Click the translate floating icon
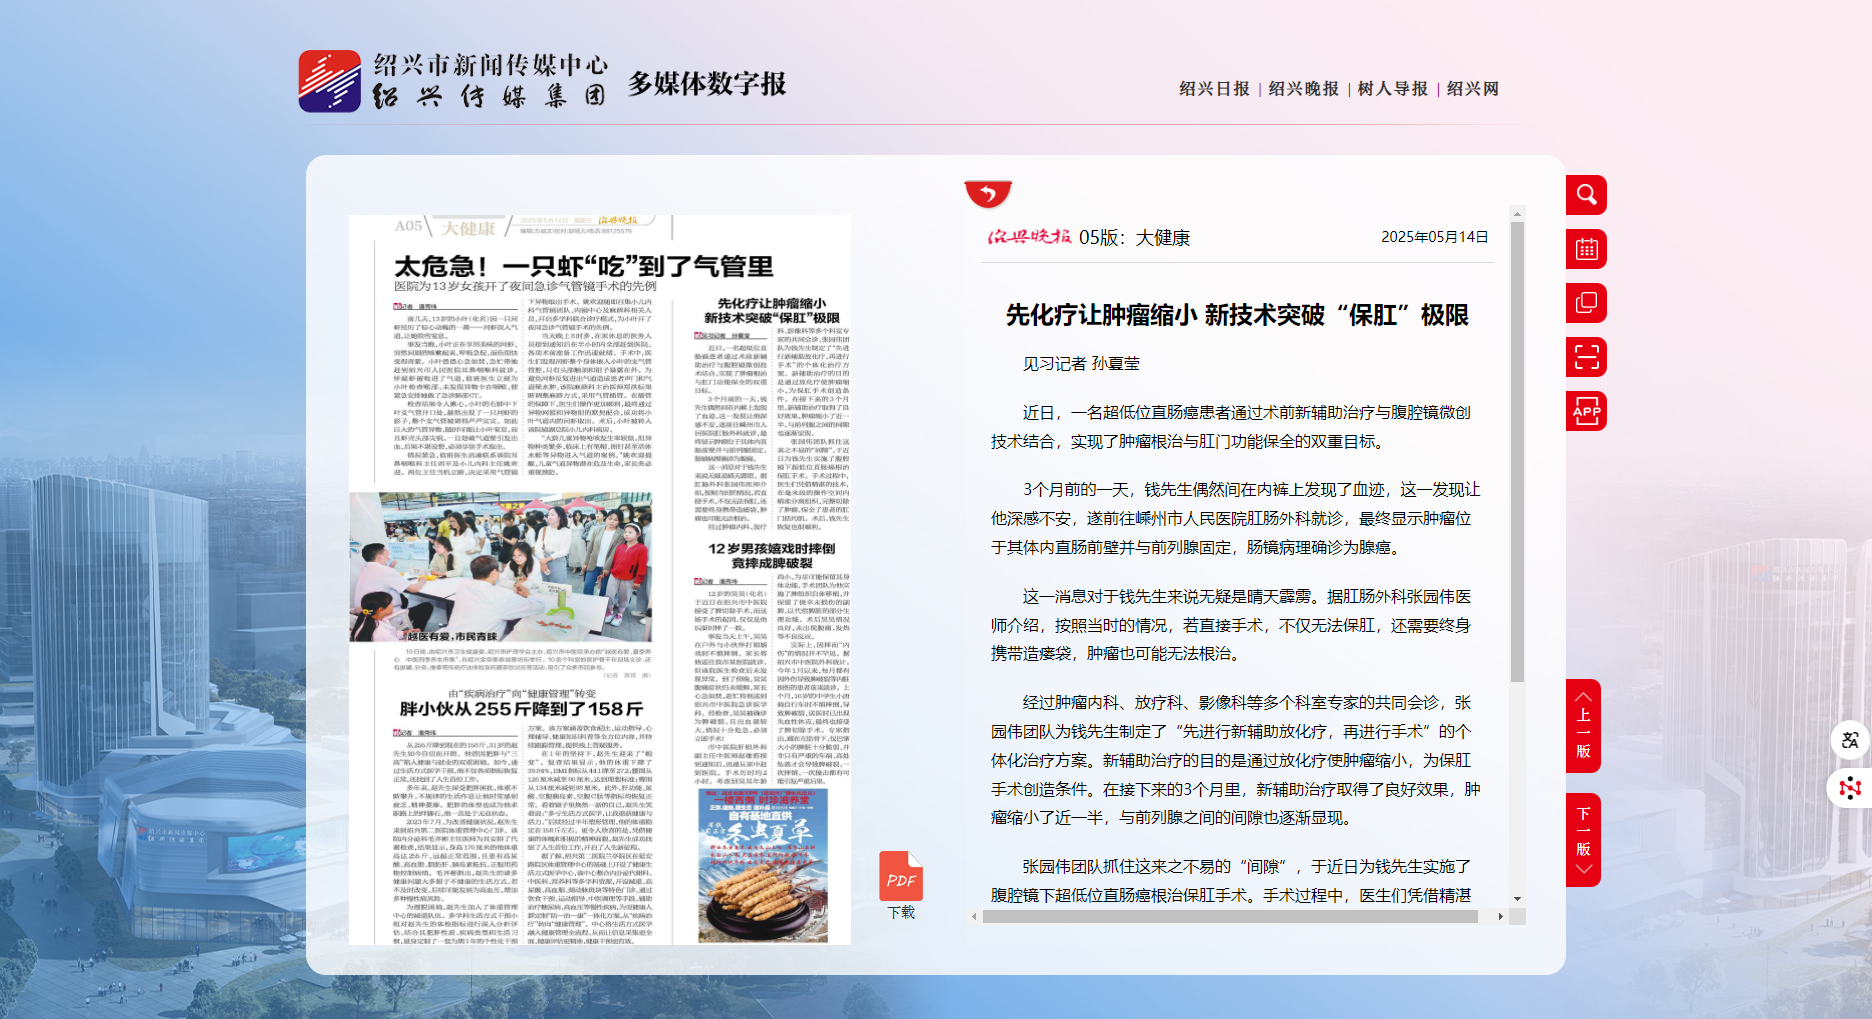Screen dimensions: 1872x1019 tap(1850, 740)
